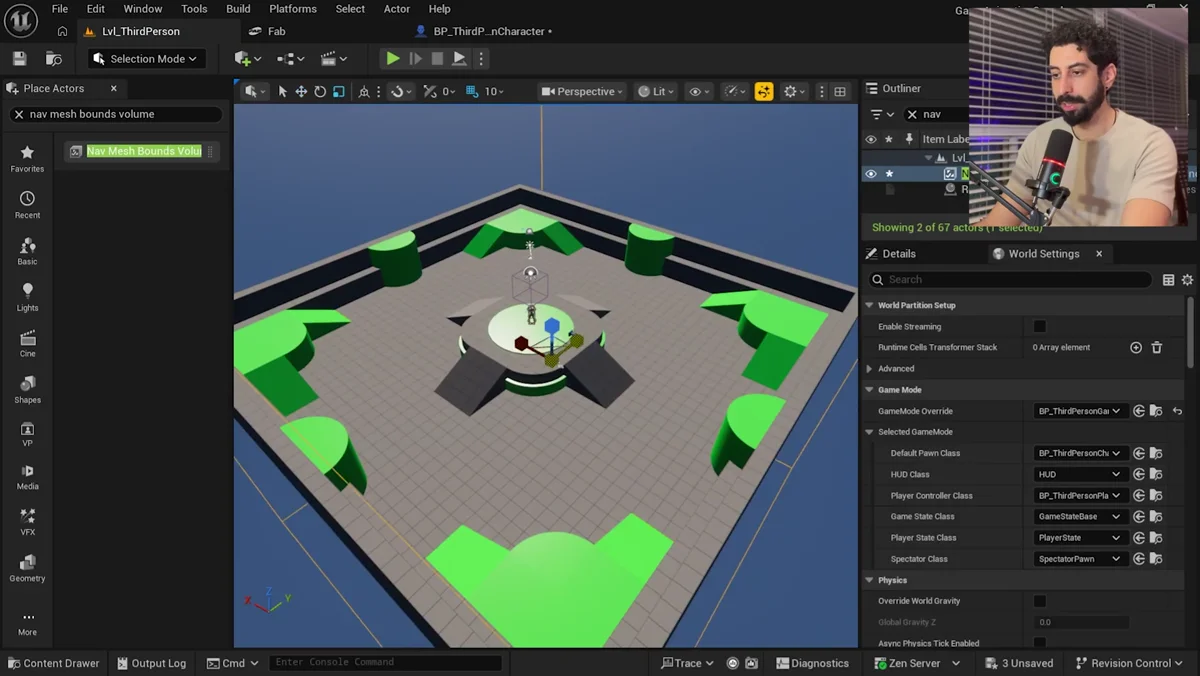Open the Content Drawer
Image resolution: width=1200 pixels, height=676 pixels.
(x=54, y=662)
